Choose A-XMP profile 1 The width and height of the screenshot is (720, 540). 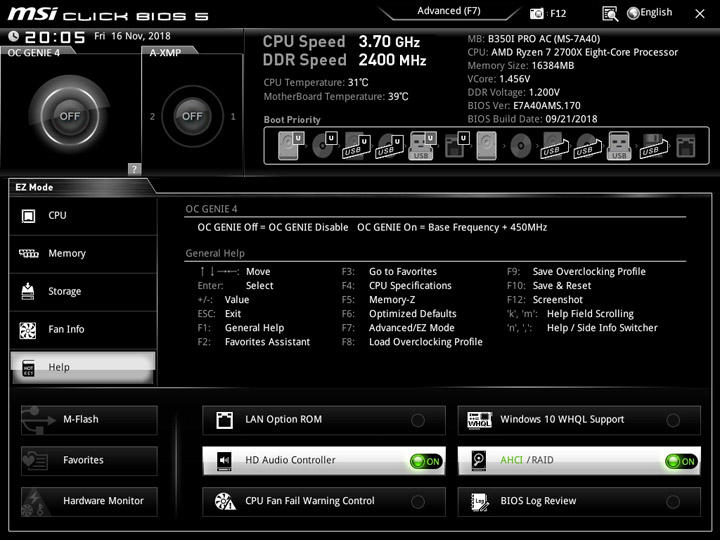click(233, 117)
